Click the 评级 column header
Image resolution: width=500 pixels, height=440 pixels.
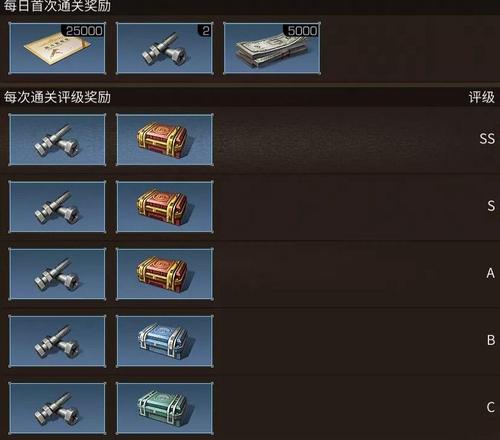point(482,98)
